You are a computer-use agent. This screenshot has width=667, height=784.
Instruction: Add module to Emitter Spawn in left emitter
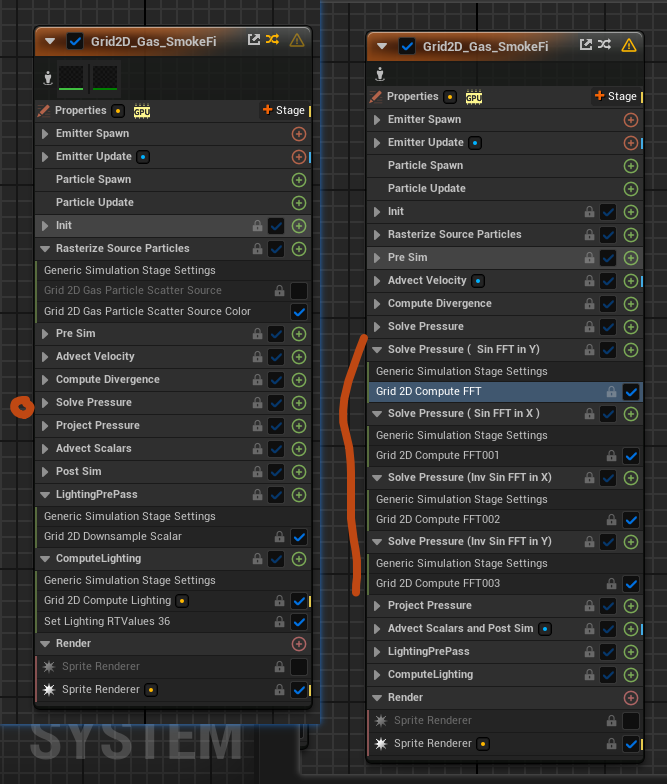299,134
